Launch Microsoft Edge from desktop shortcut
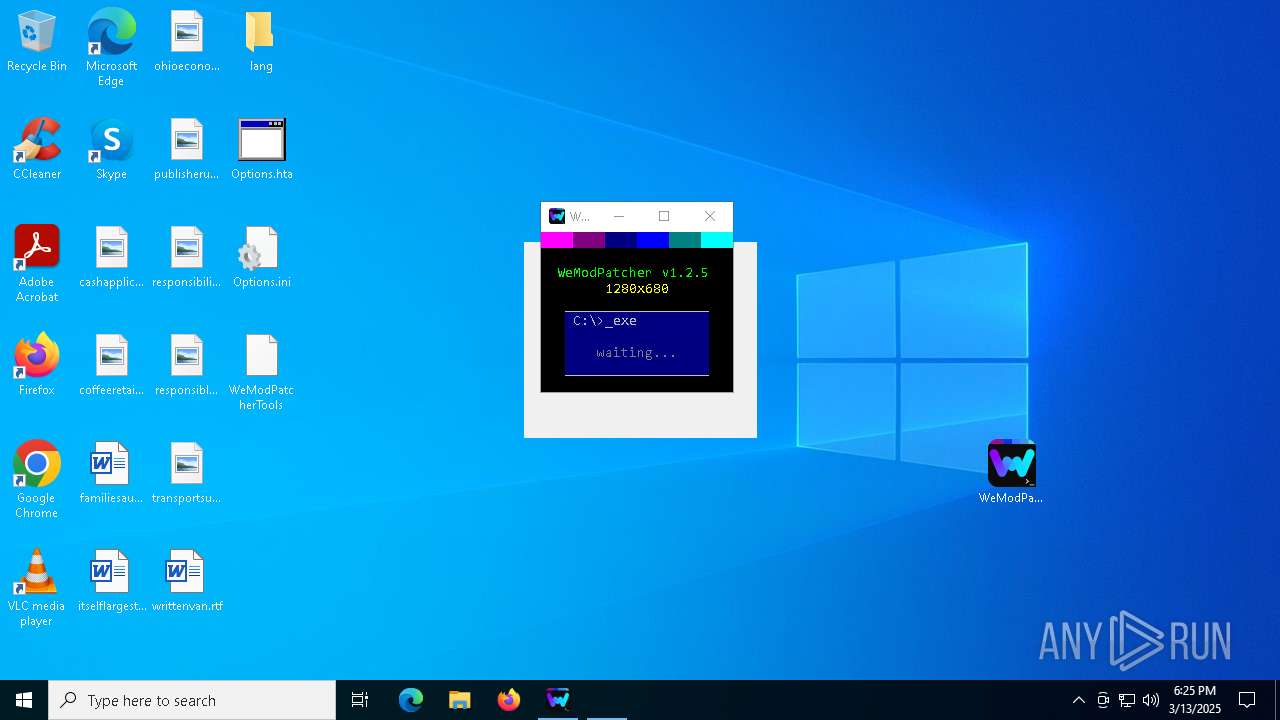 (x=111, y=48)
